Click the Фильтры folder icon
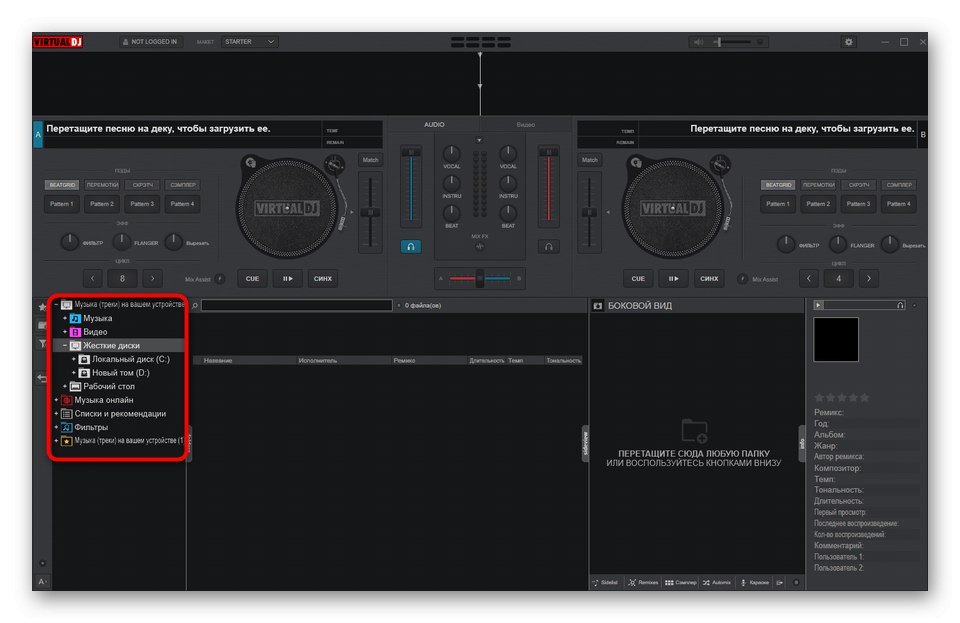The image size is (960, 623). coord(67,427)
